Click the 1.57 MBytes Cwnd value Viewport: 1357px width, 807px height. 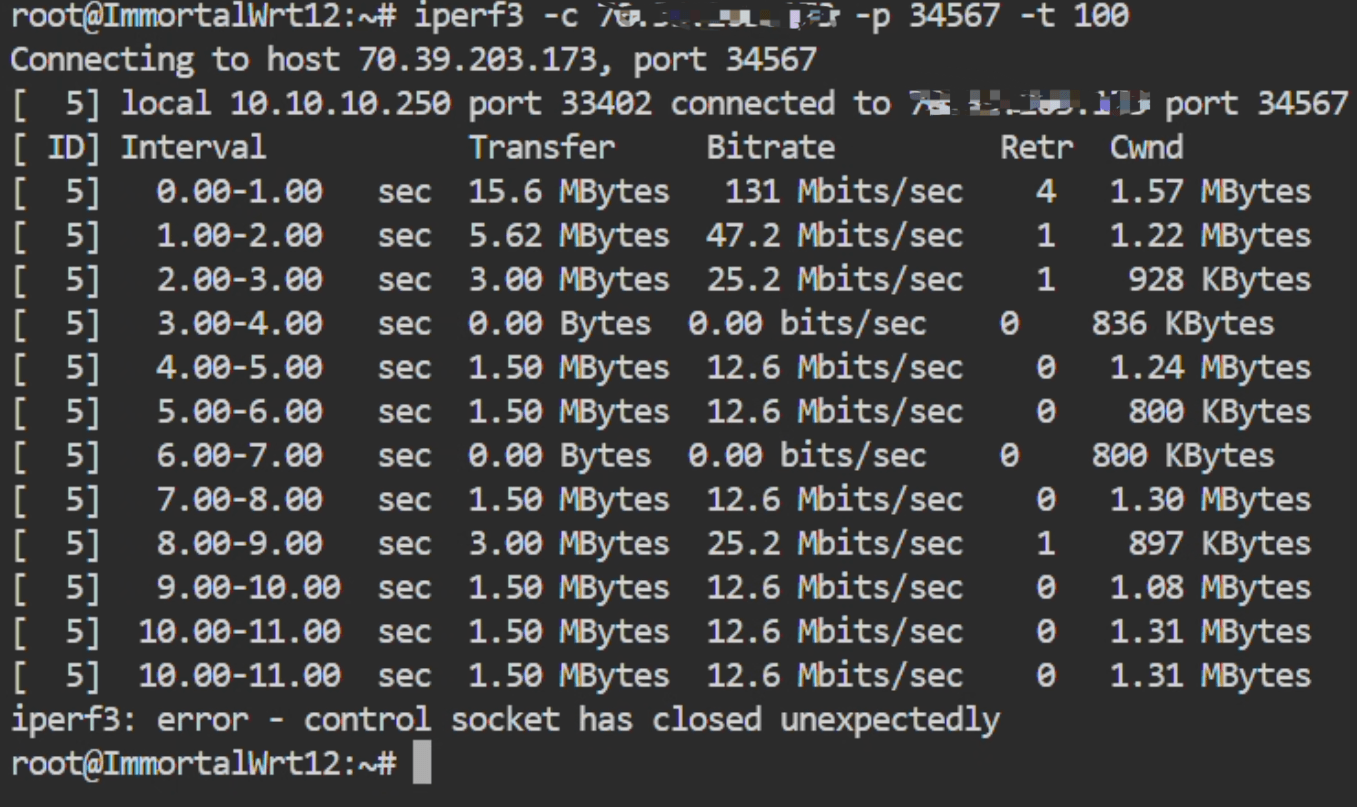click(x=1210, y=192)
